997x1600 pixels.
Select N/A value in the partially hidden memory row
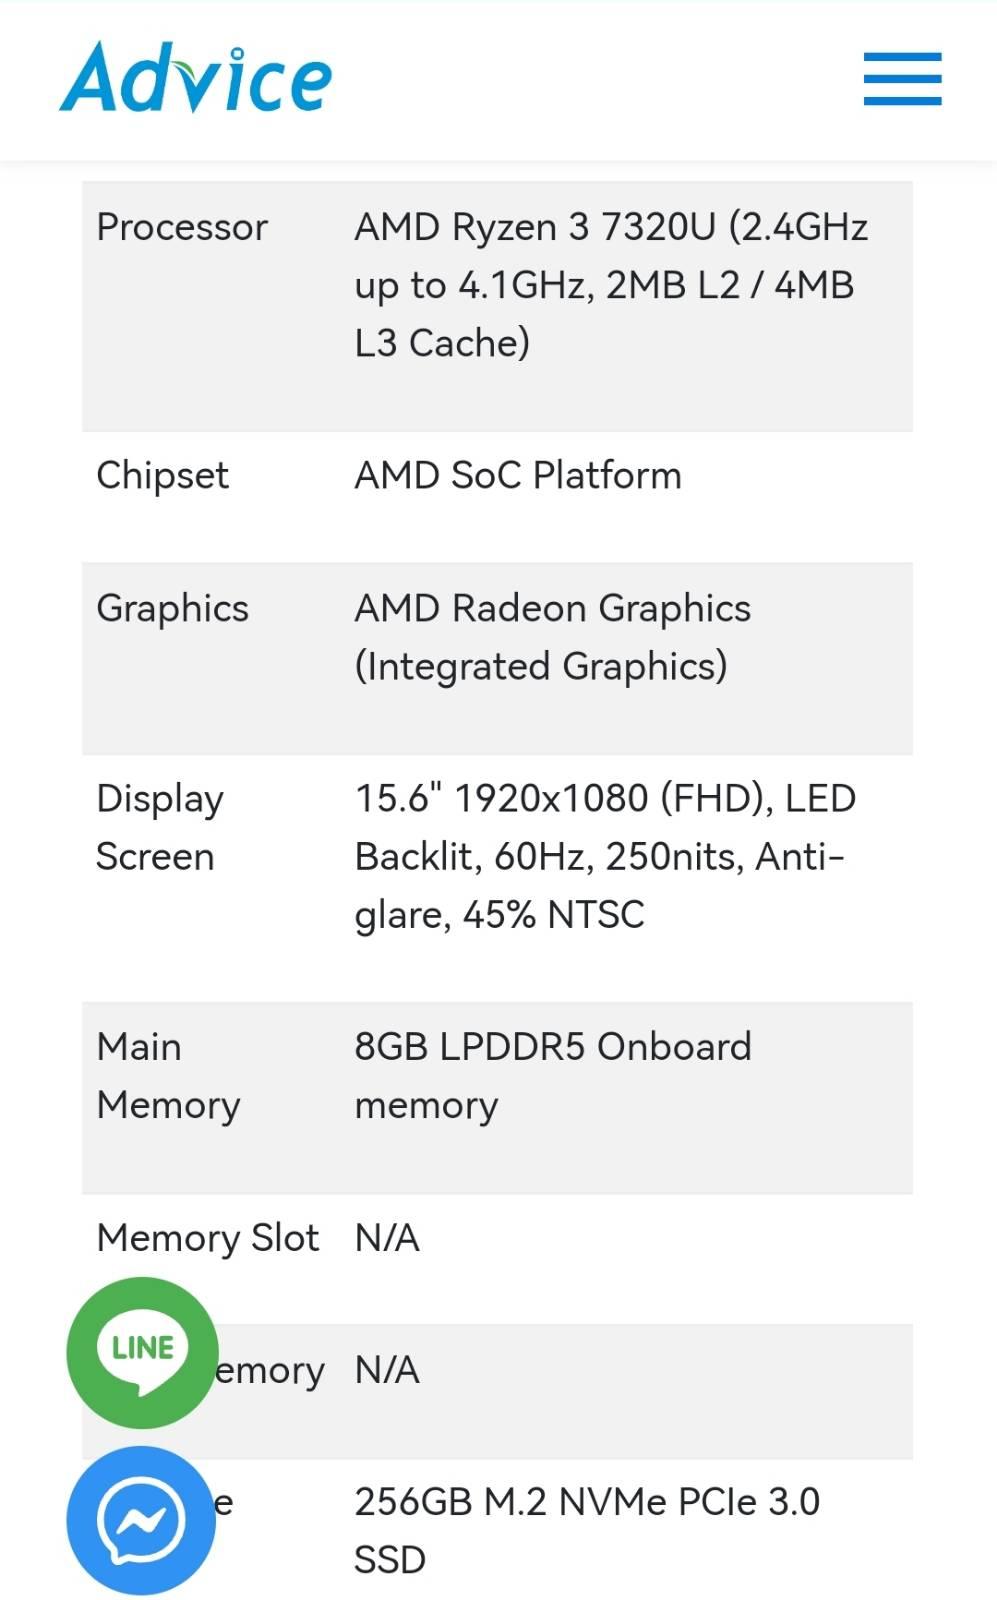pyautogui.click(x=387, y=1370)
